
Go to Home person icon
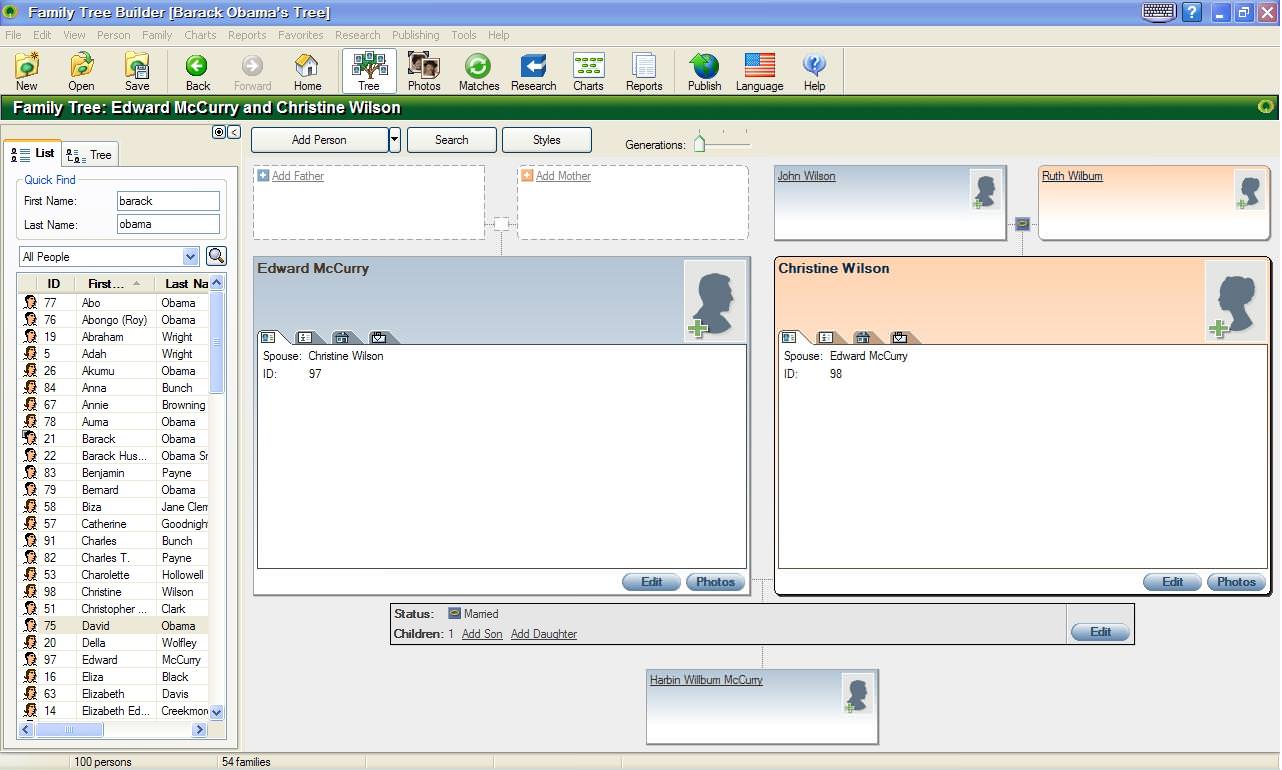(307, 72)
